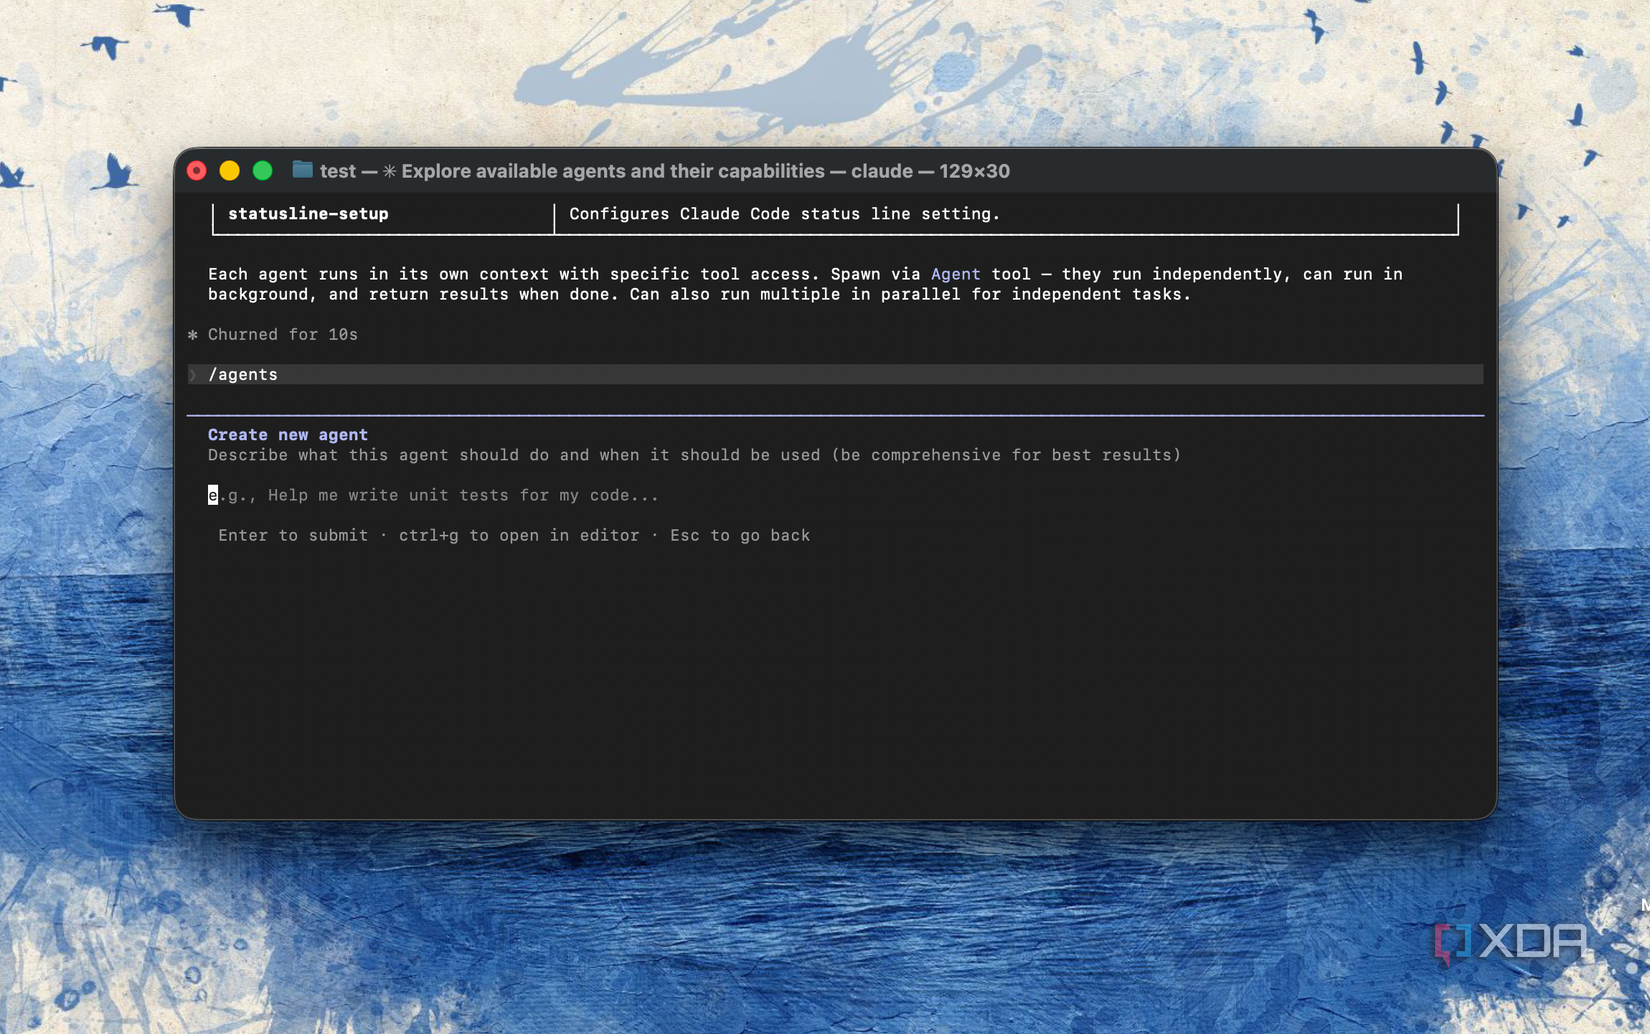This screenshot has height=1034, width=1650.
Task: Click ctrl+g to open in editor hint
Action: click(519, 536)
